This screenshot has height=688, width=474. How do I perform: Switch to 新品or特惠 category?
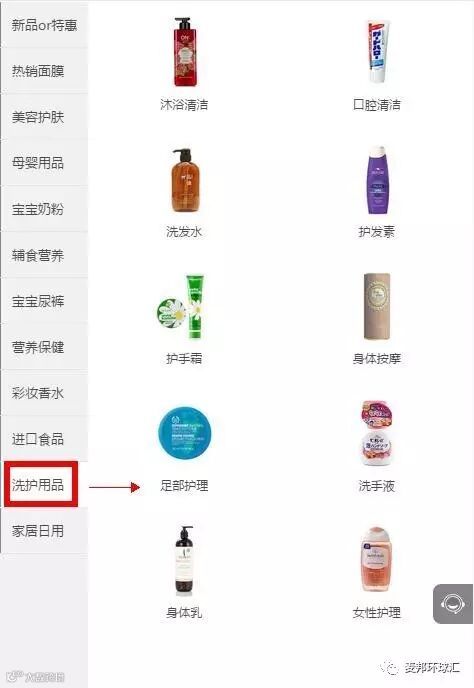[x=44, y=25]
